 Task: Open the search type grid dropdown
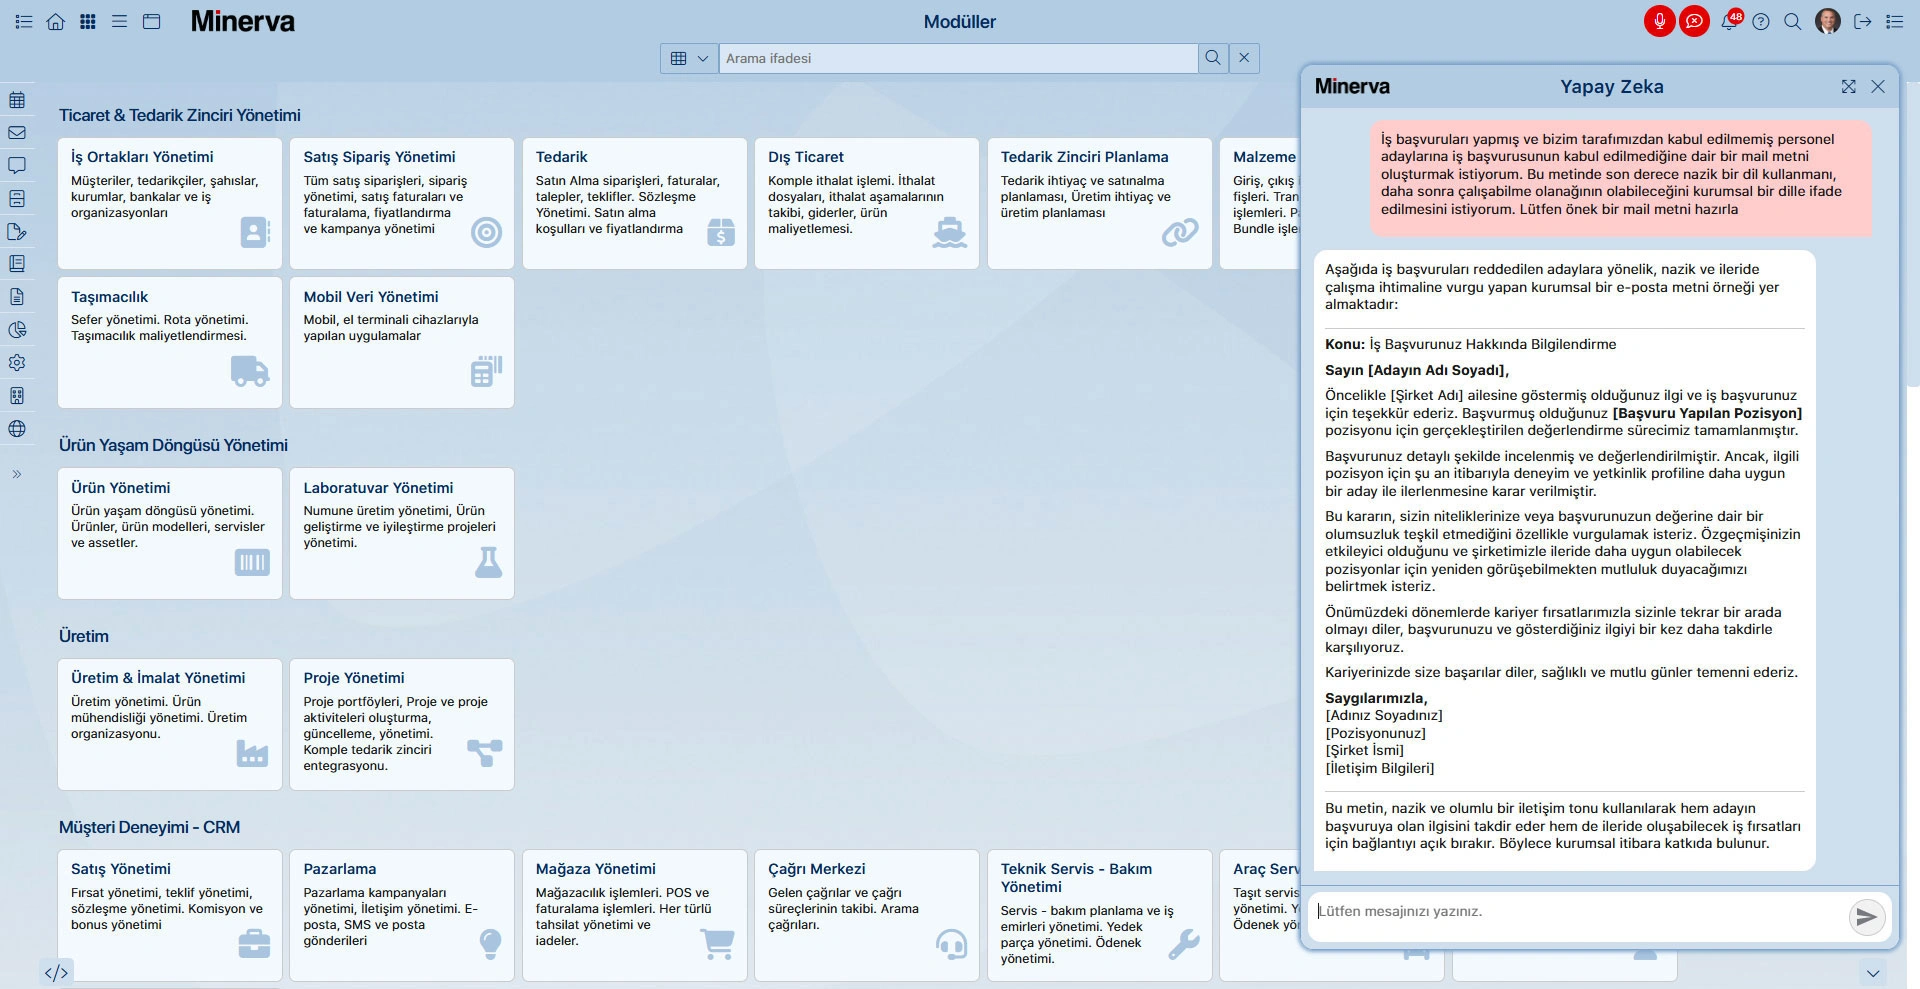click(x=689, y=58)
